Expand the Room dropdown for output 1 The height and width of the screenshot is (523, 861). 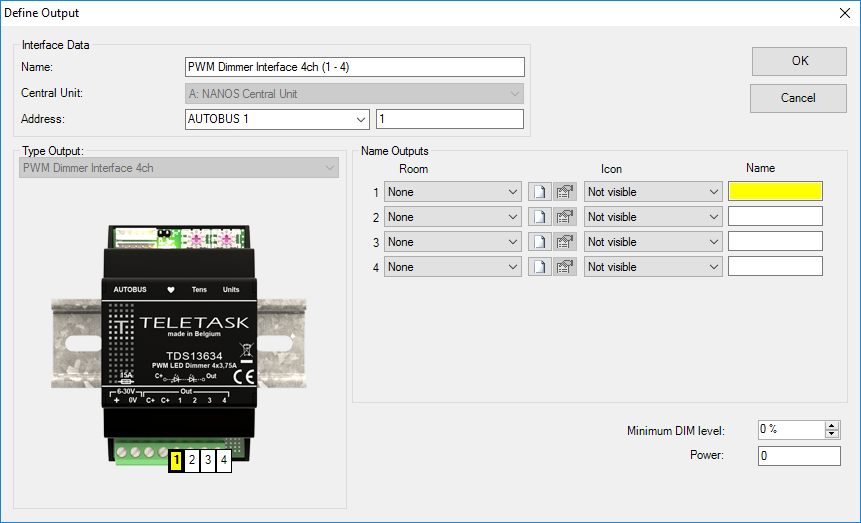click(x=513, y=192)
